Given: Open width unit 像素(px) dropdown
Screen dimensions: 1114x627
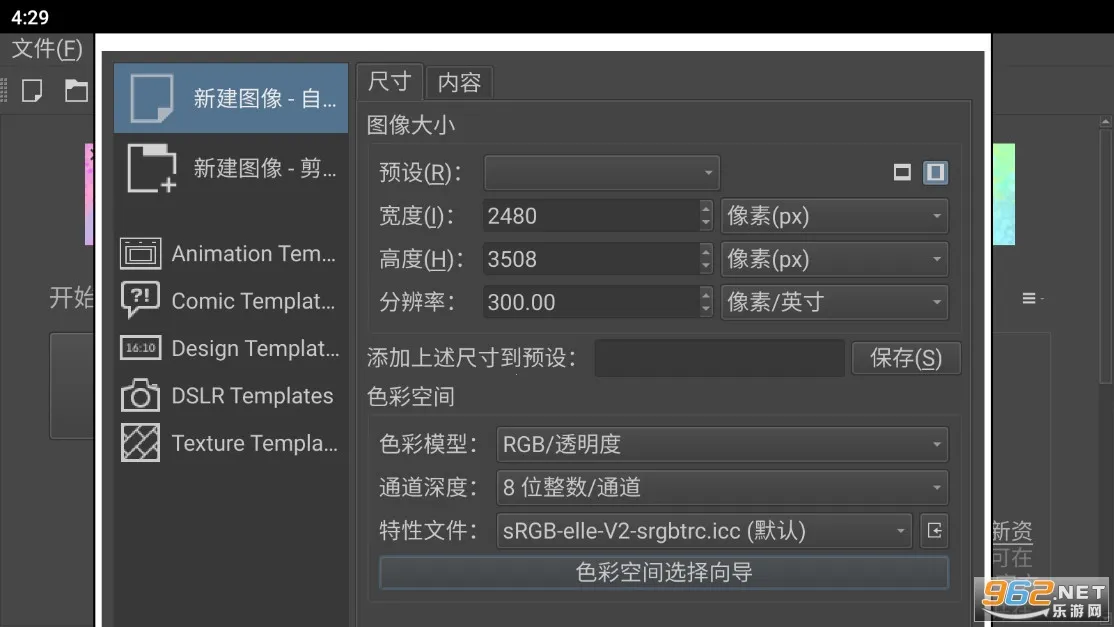Looking at the screenshot, I should [x=834, y=216].
